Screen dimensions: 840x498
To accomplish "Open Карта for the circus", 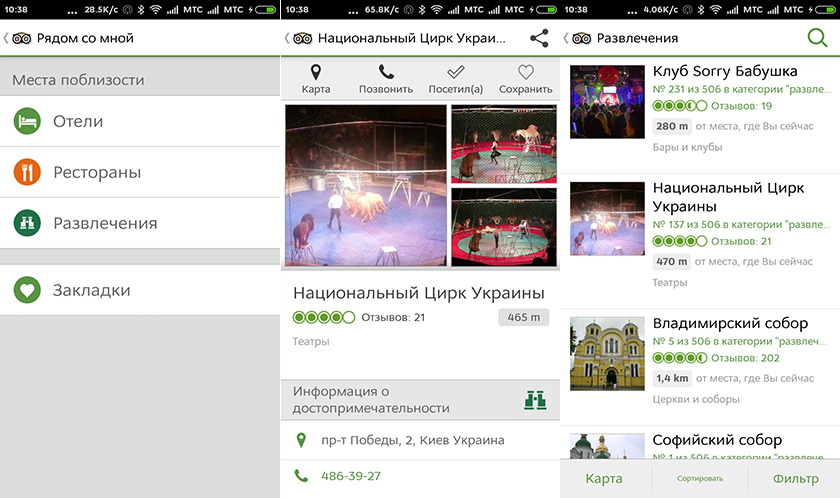I will [316, 79].
